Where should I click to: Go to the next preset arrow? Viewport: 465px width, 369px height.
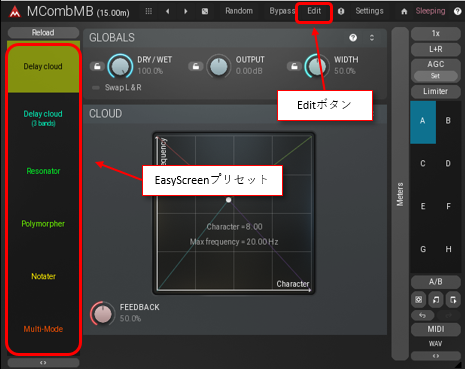click(186, 11)
